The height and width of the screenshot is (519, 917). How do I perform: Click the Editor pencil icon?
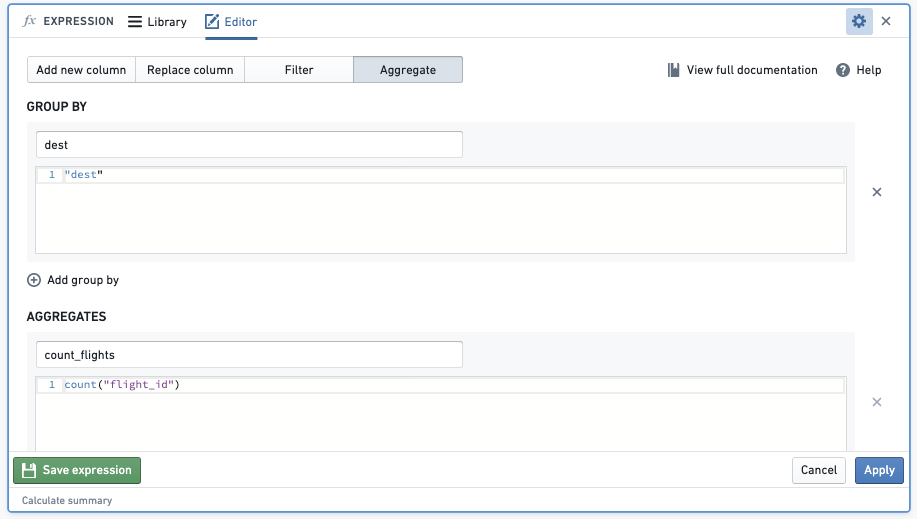tap(212, 22)
